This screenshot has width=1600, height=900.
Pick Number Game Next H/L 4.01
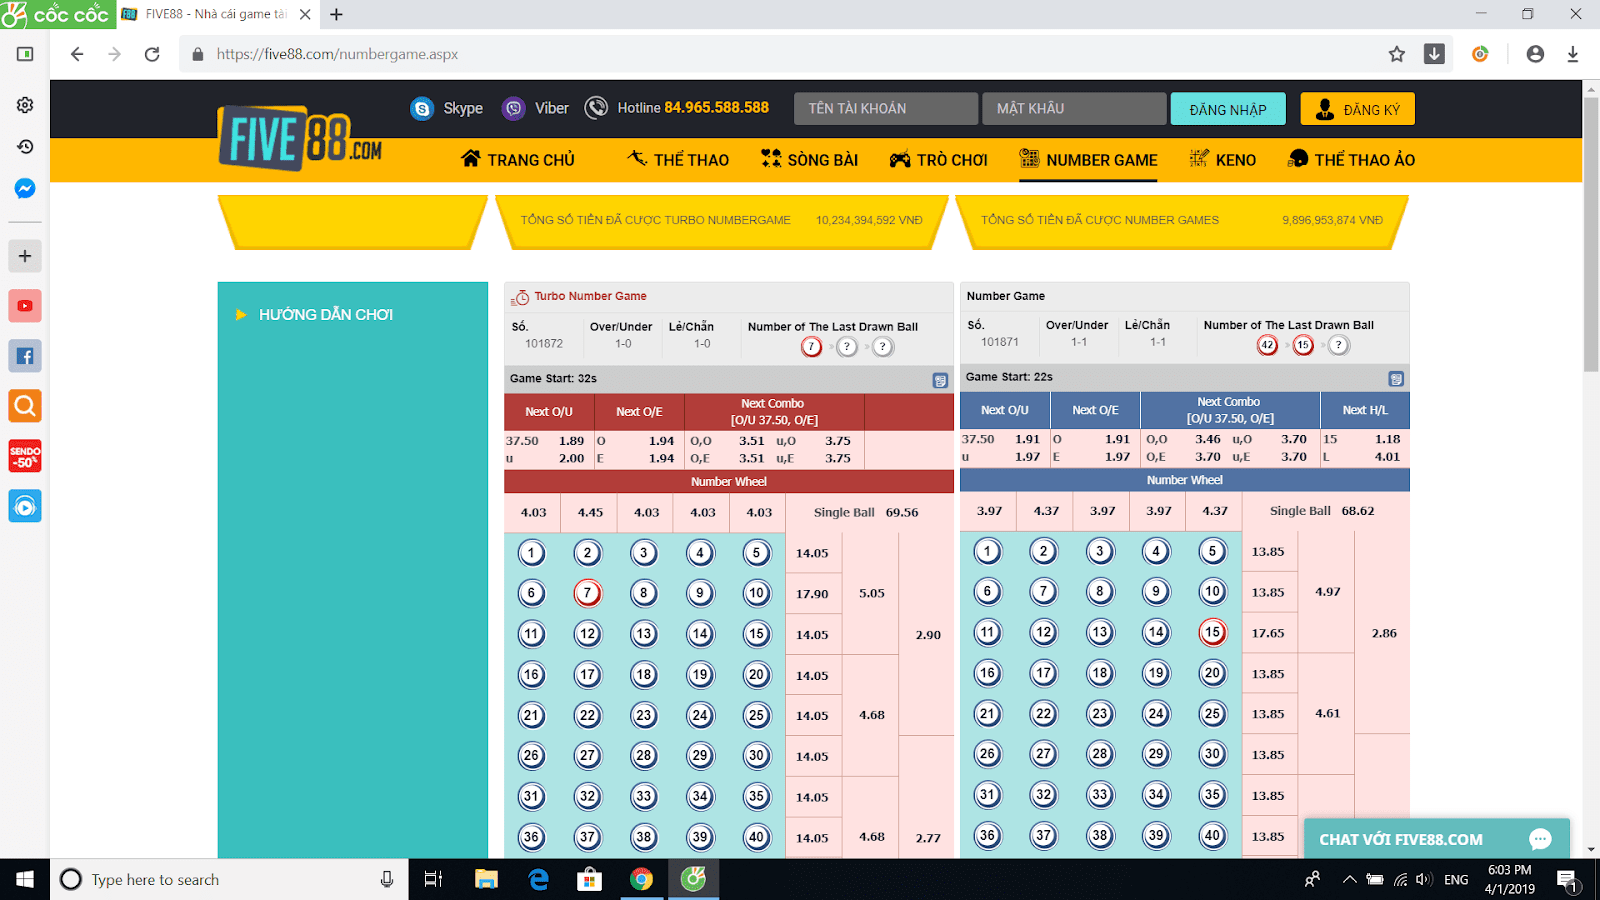coord(1387,456)
